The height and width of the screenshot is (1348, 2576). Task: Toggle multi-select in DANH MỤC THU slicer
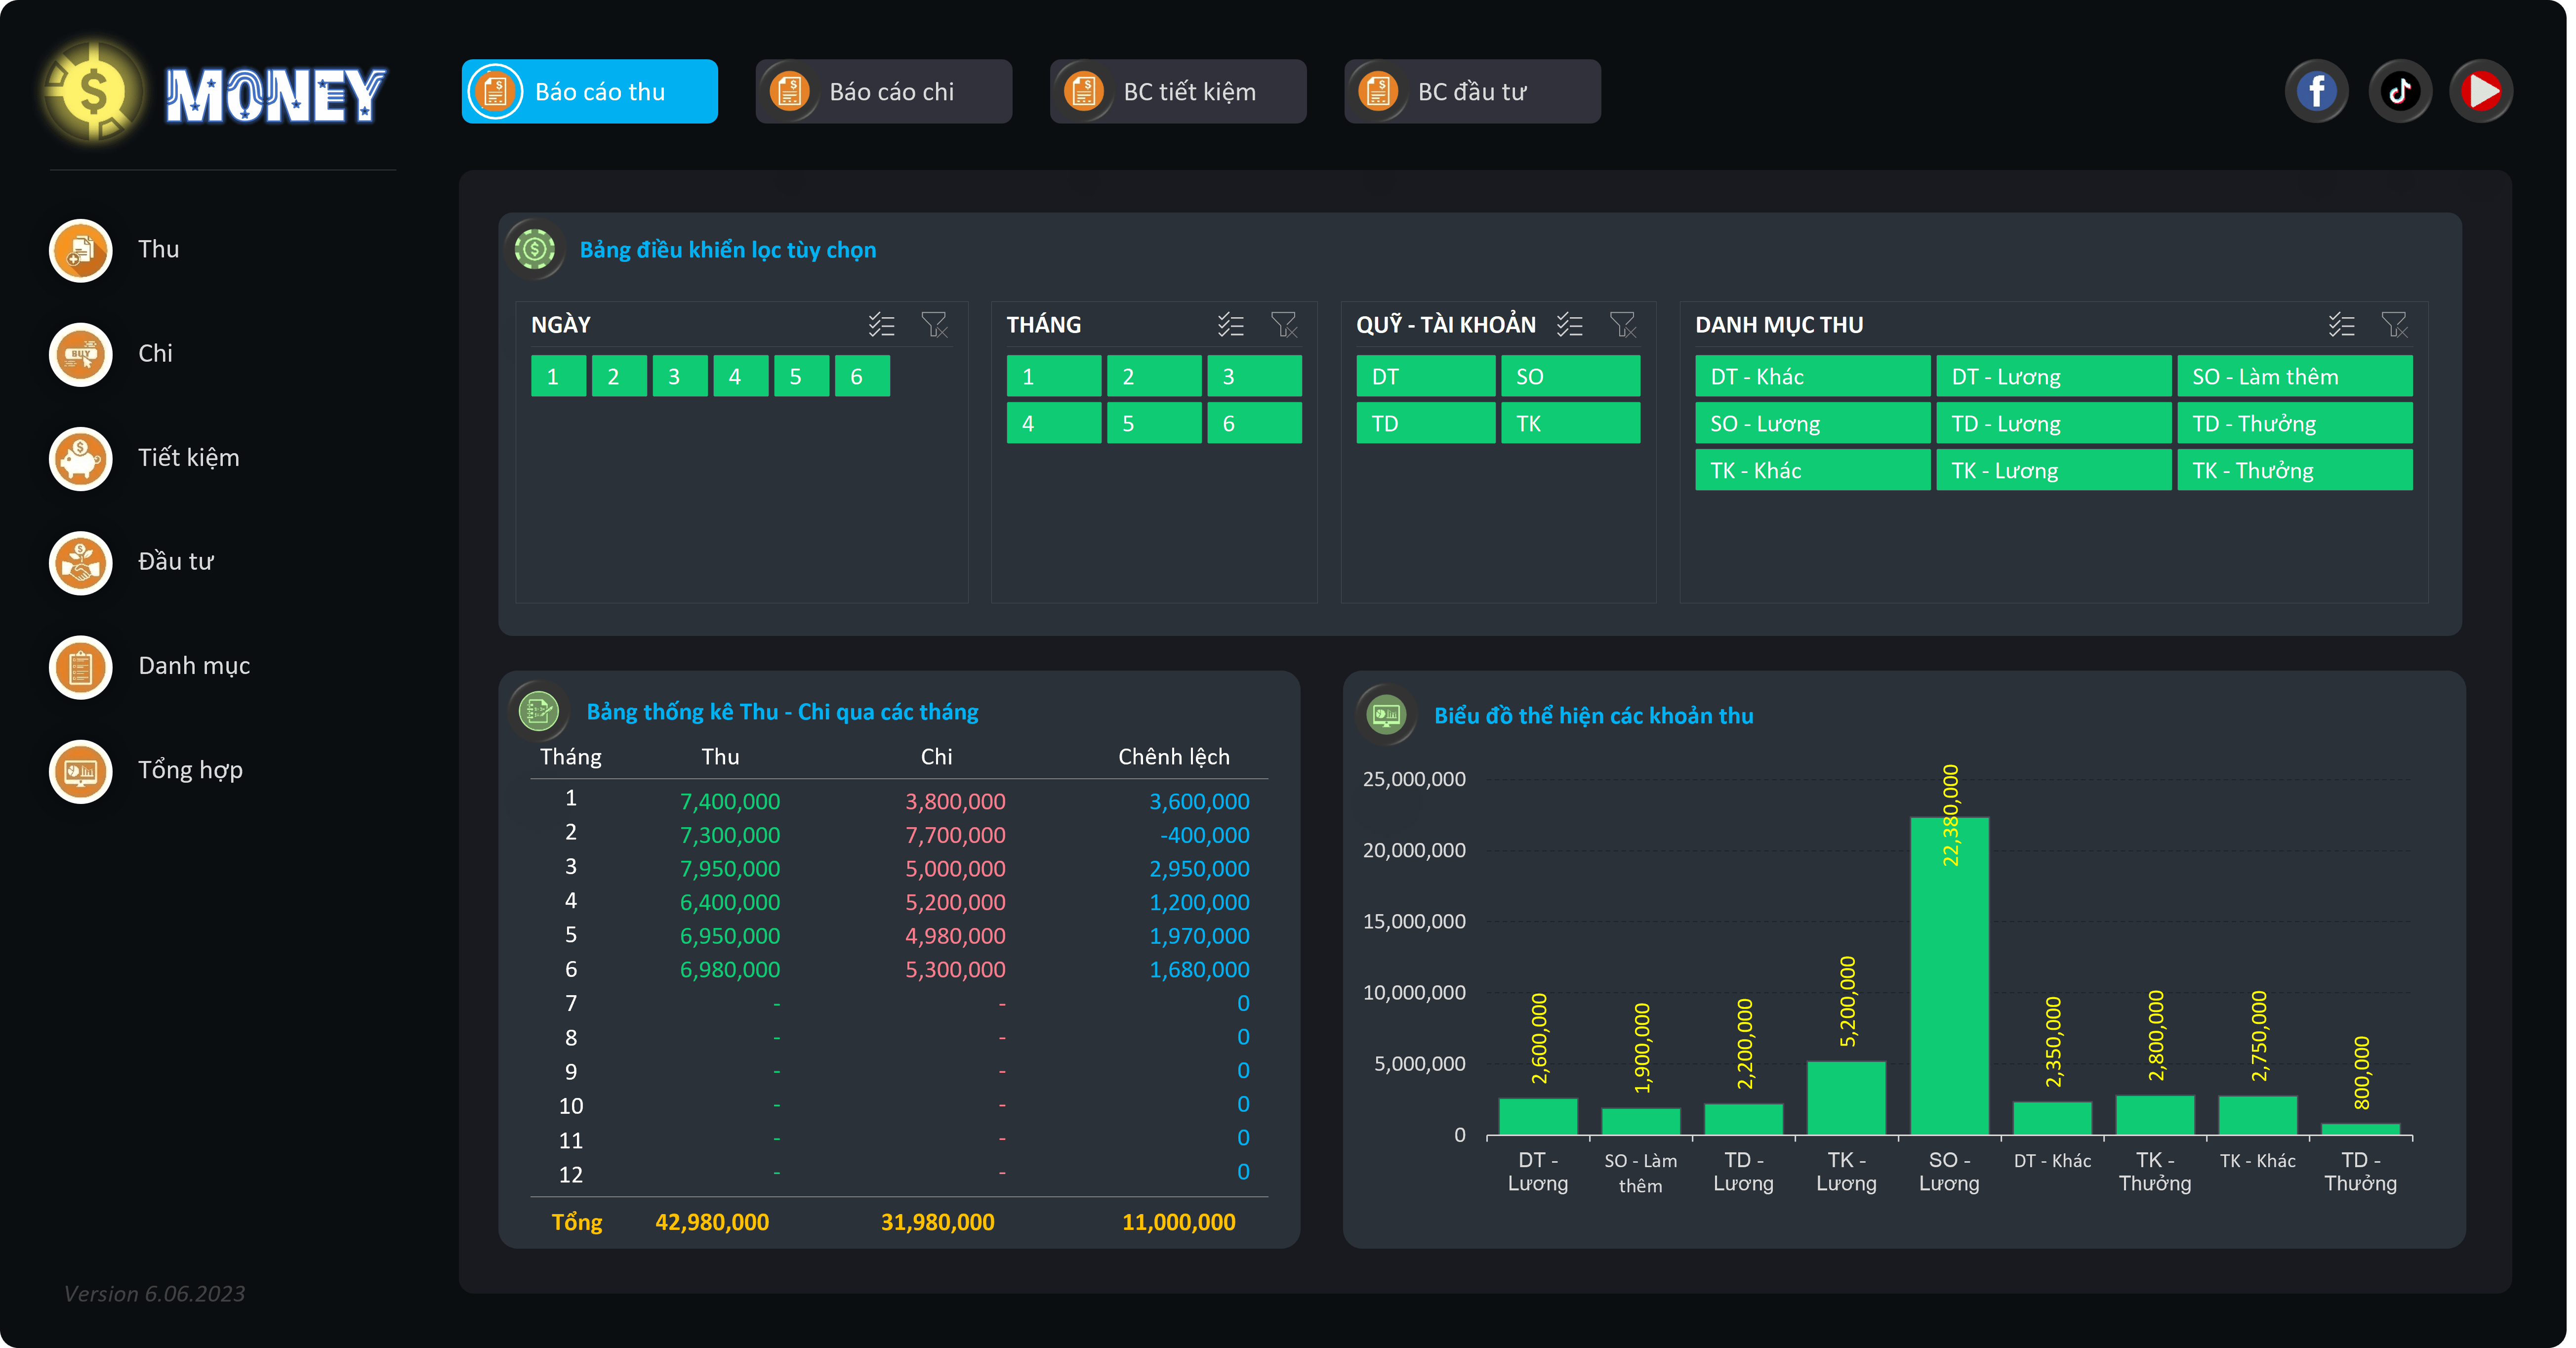[2341, 325]
